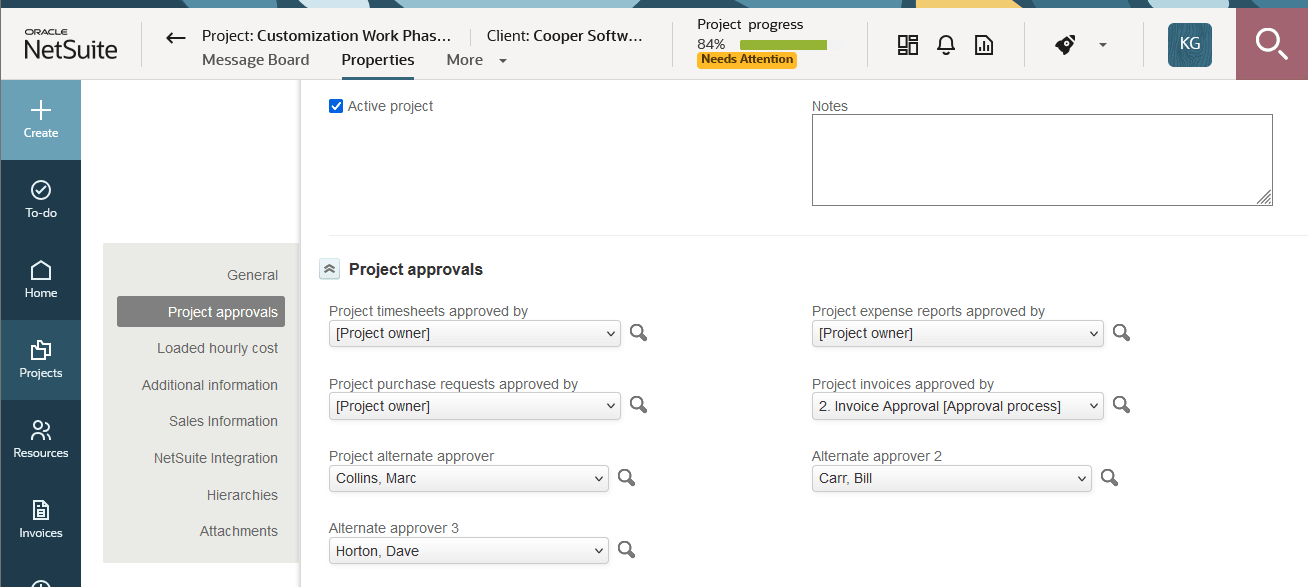Click the tag tips icon
The width and height of the screenshot is (1308, 587).
click(1065, 45)
